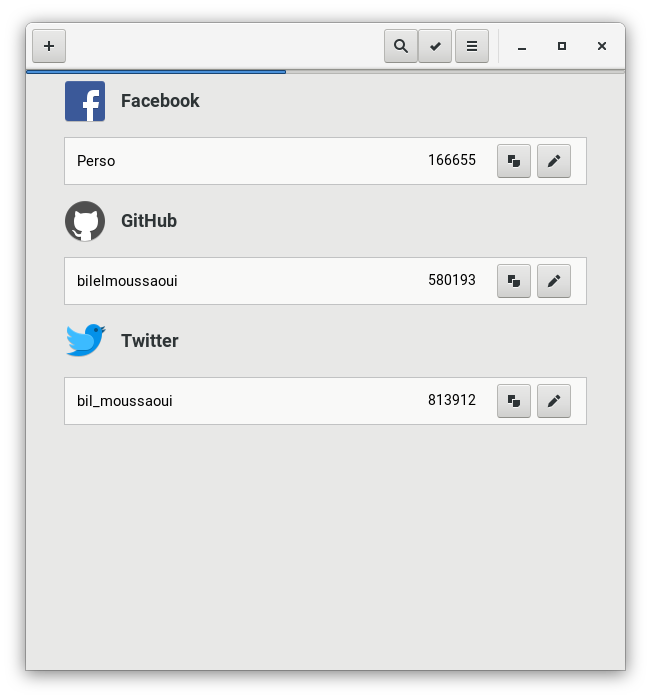Click the 166655 one-time code
The image size is (651, 699).
click(x=452, y=160)
